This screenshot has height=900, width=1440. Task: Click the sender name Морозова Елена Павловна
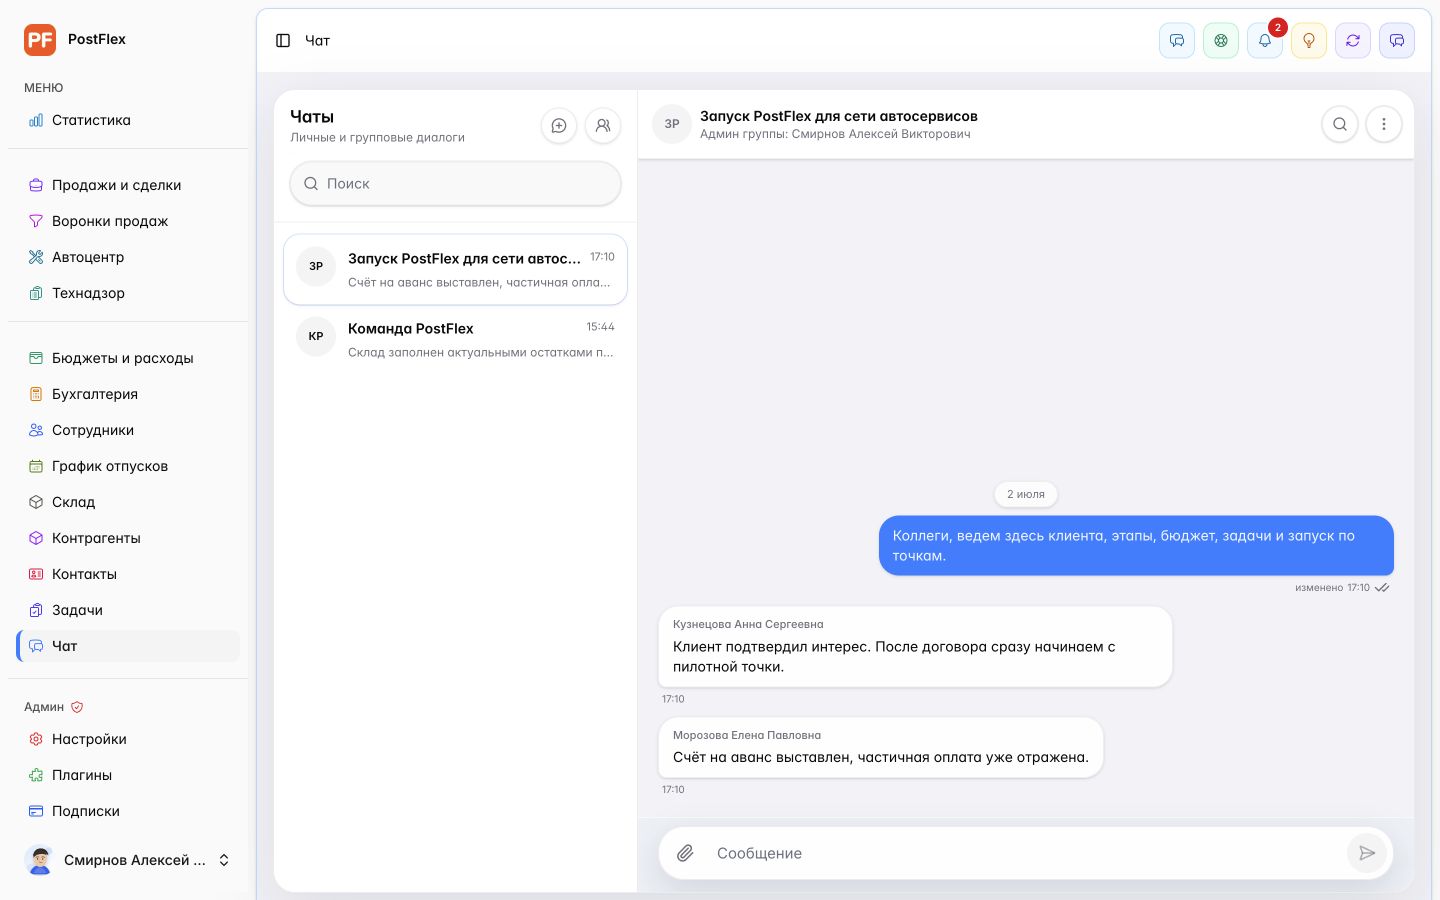coord(747,735)
